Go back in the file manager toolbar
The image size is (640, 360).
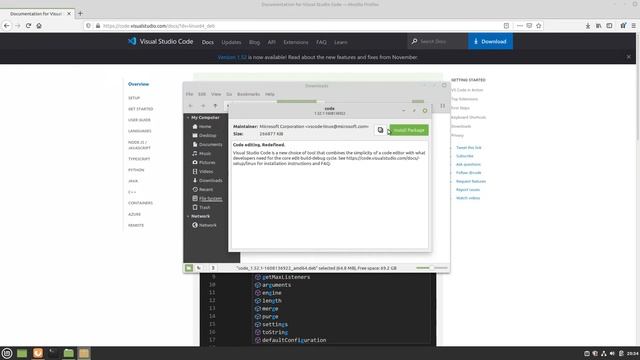point(191,106)
